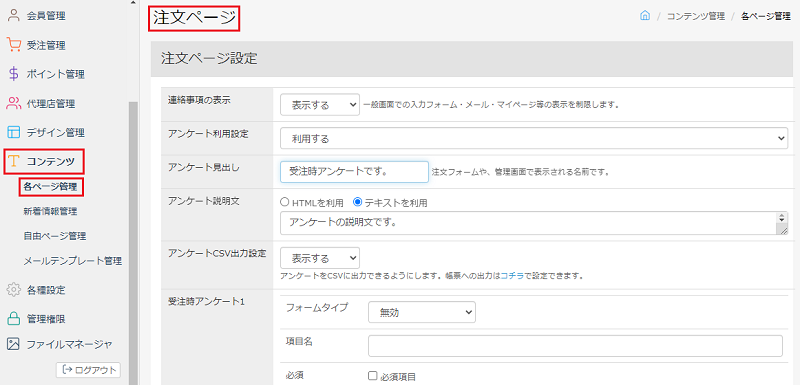
Task: Click the 注文ページ page title
Action: (194, 18)
